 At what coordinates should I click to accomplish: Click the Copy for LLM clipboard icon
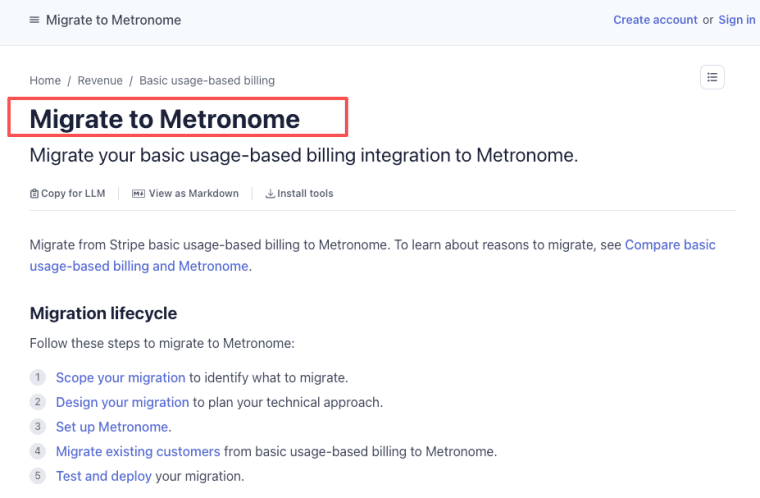pos(34,193)
